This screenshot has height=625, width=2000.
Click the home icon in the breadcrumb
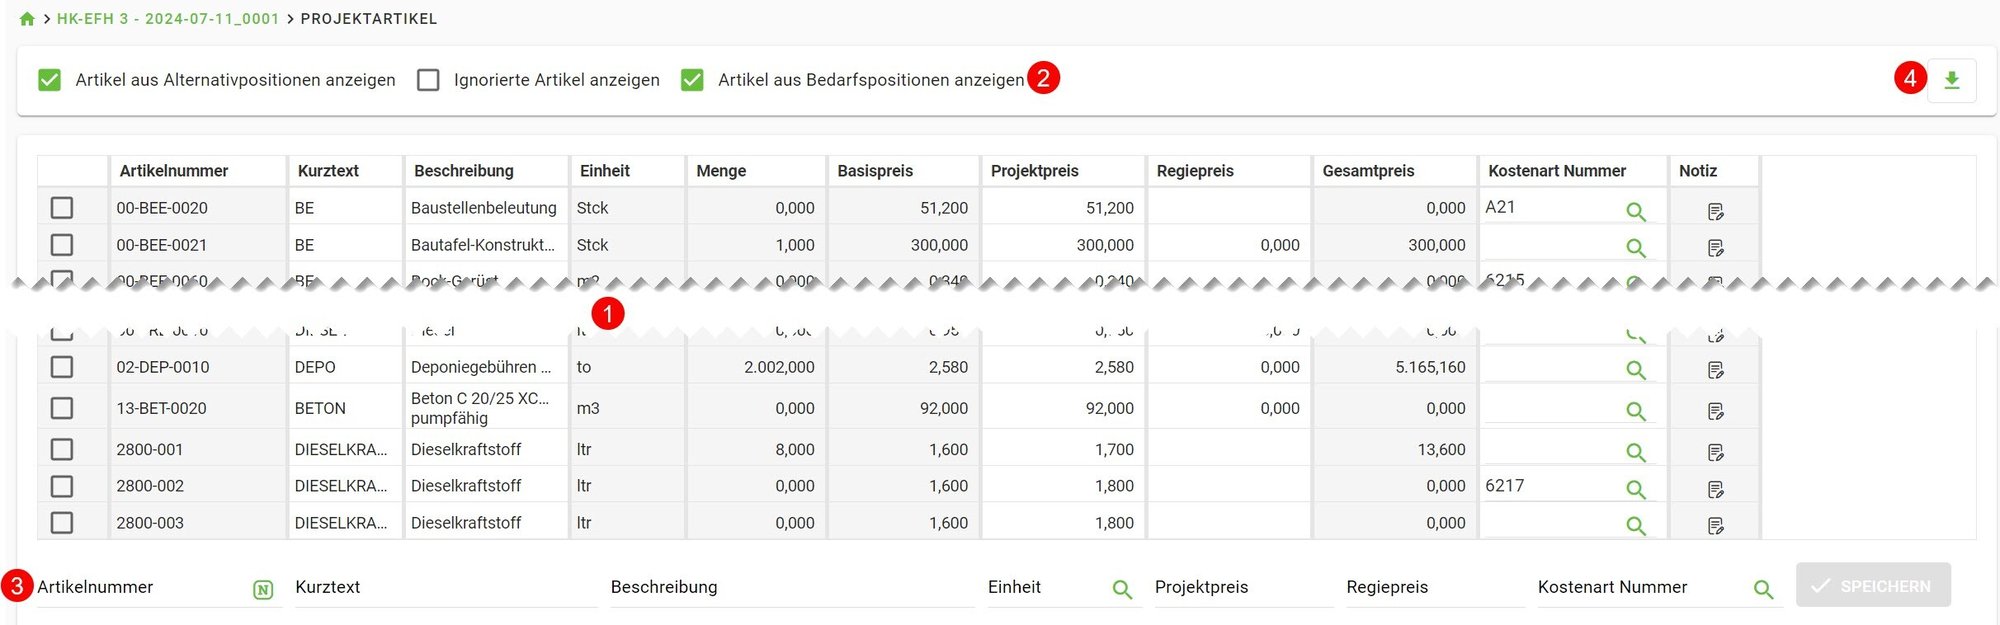pos(25,17)
